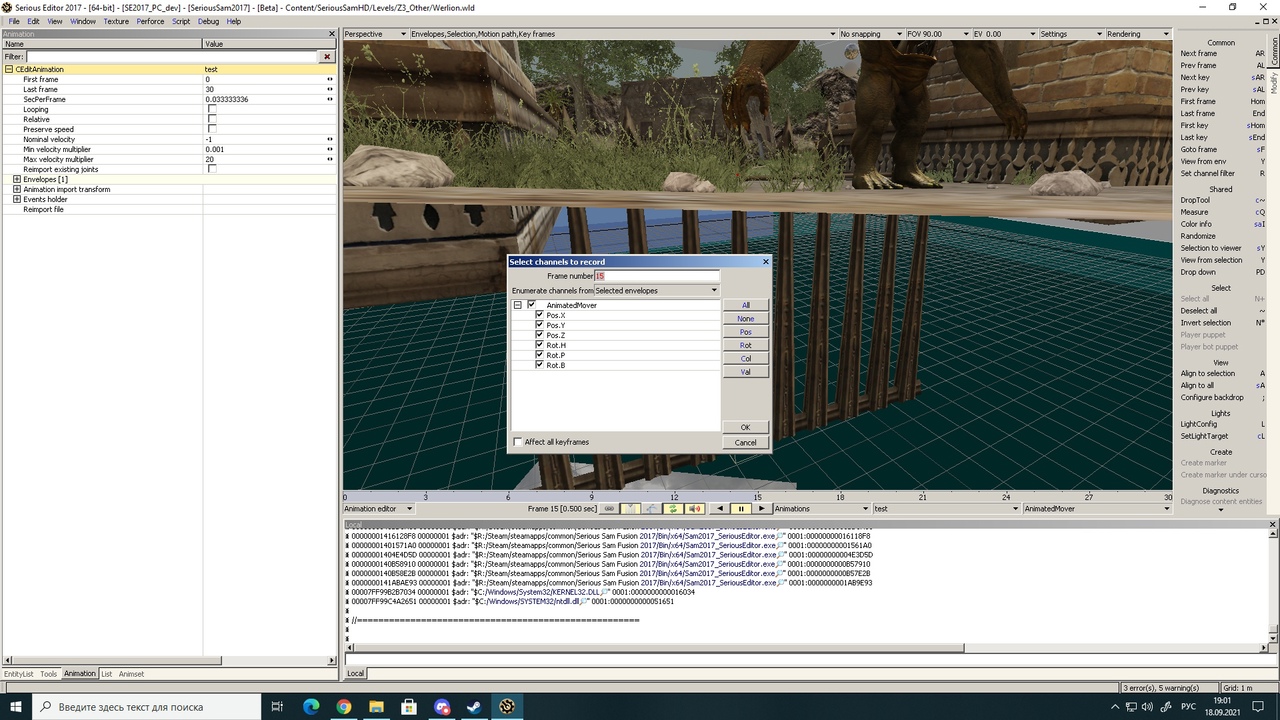The image size is (1280, 720).
Task: Uncheck the Pos.Z channel
Action: tap(540, 335)
